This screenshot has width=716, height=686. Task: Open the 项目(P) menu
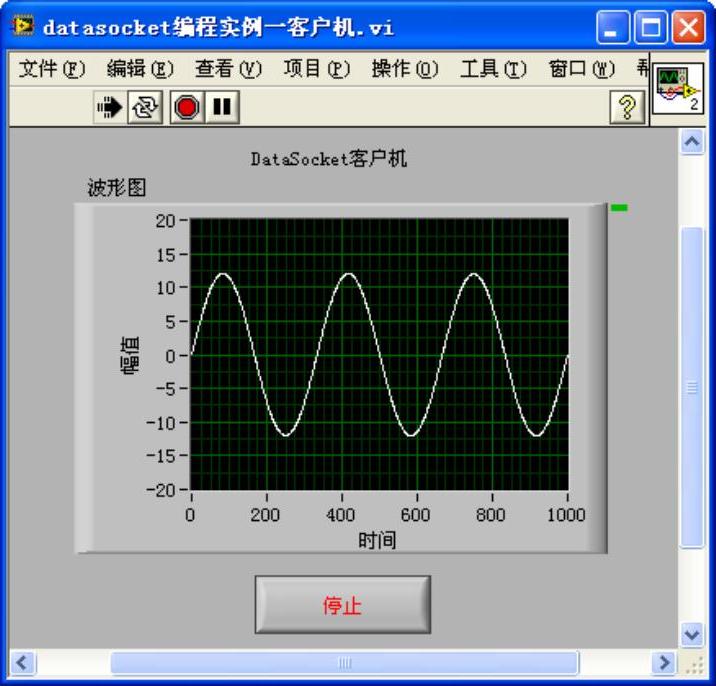(317, 69)
